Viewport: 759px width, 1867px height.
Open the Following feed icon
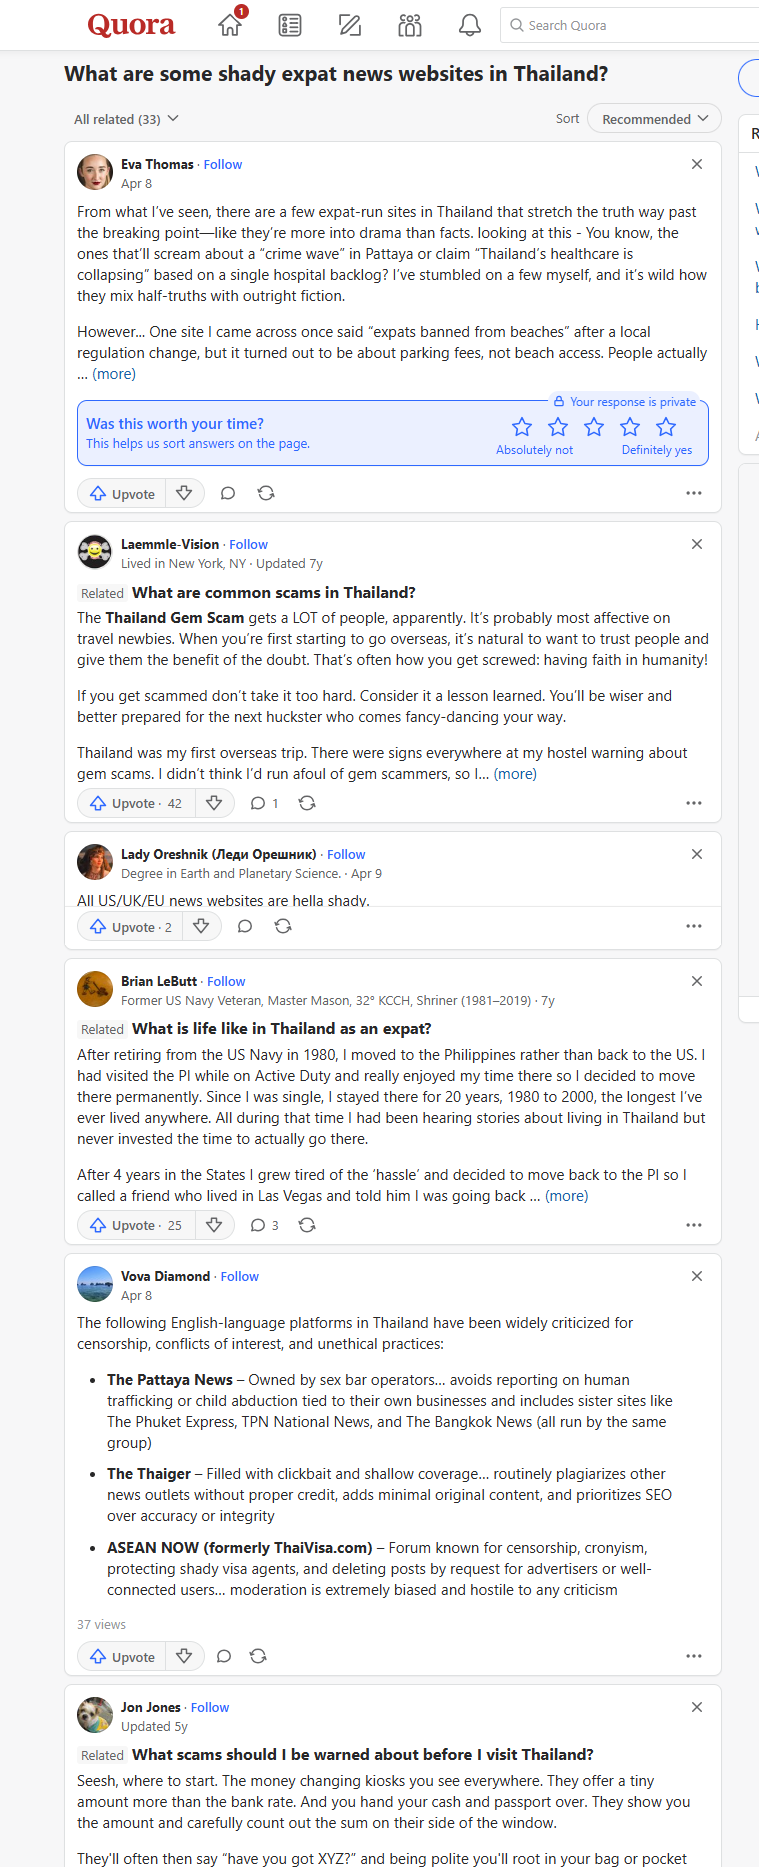pos(290,25)
